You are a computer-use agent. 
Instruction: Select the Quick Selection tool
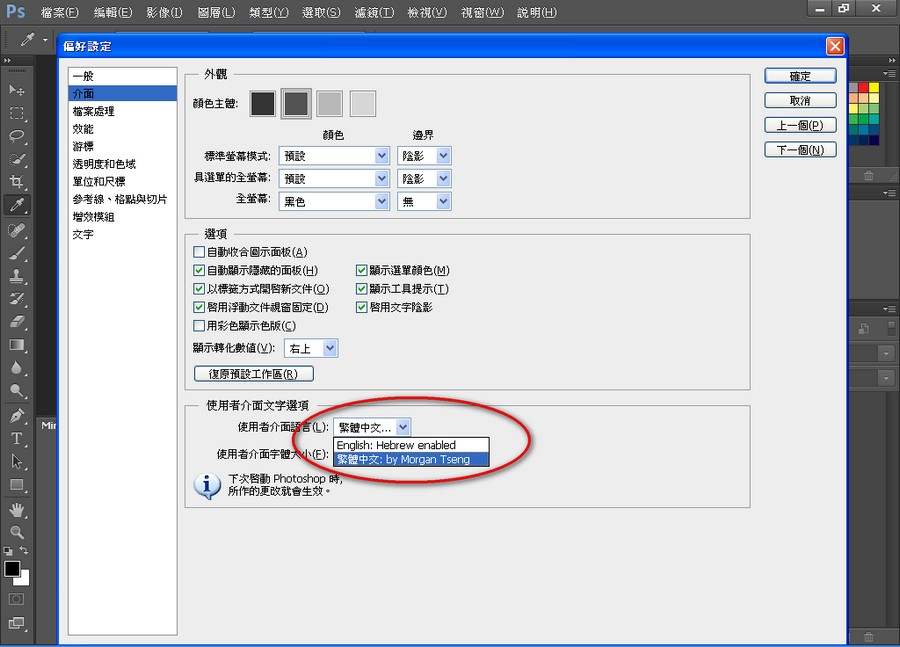coord(17,160)
